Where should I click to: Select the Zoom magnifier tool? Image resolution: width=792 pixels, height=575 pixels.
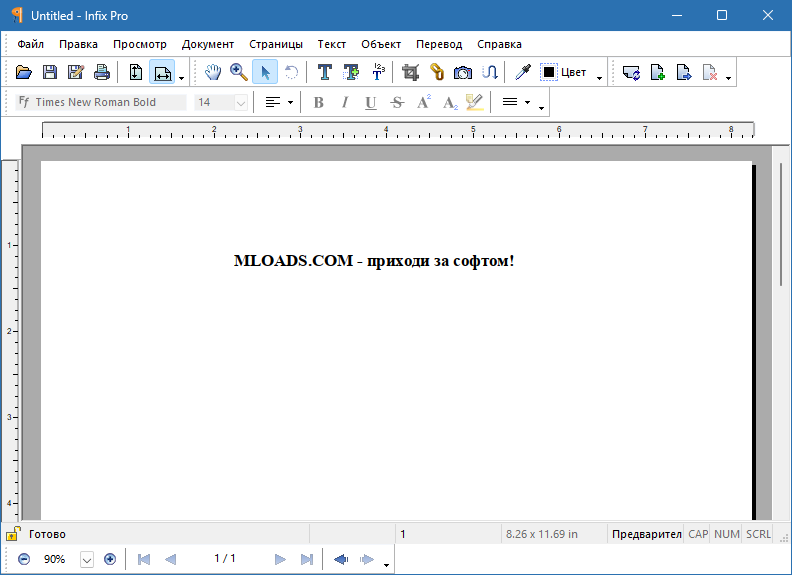click(238, 72)
